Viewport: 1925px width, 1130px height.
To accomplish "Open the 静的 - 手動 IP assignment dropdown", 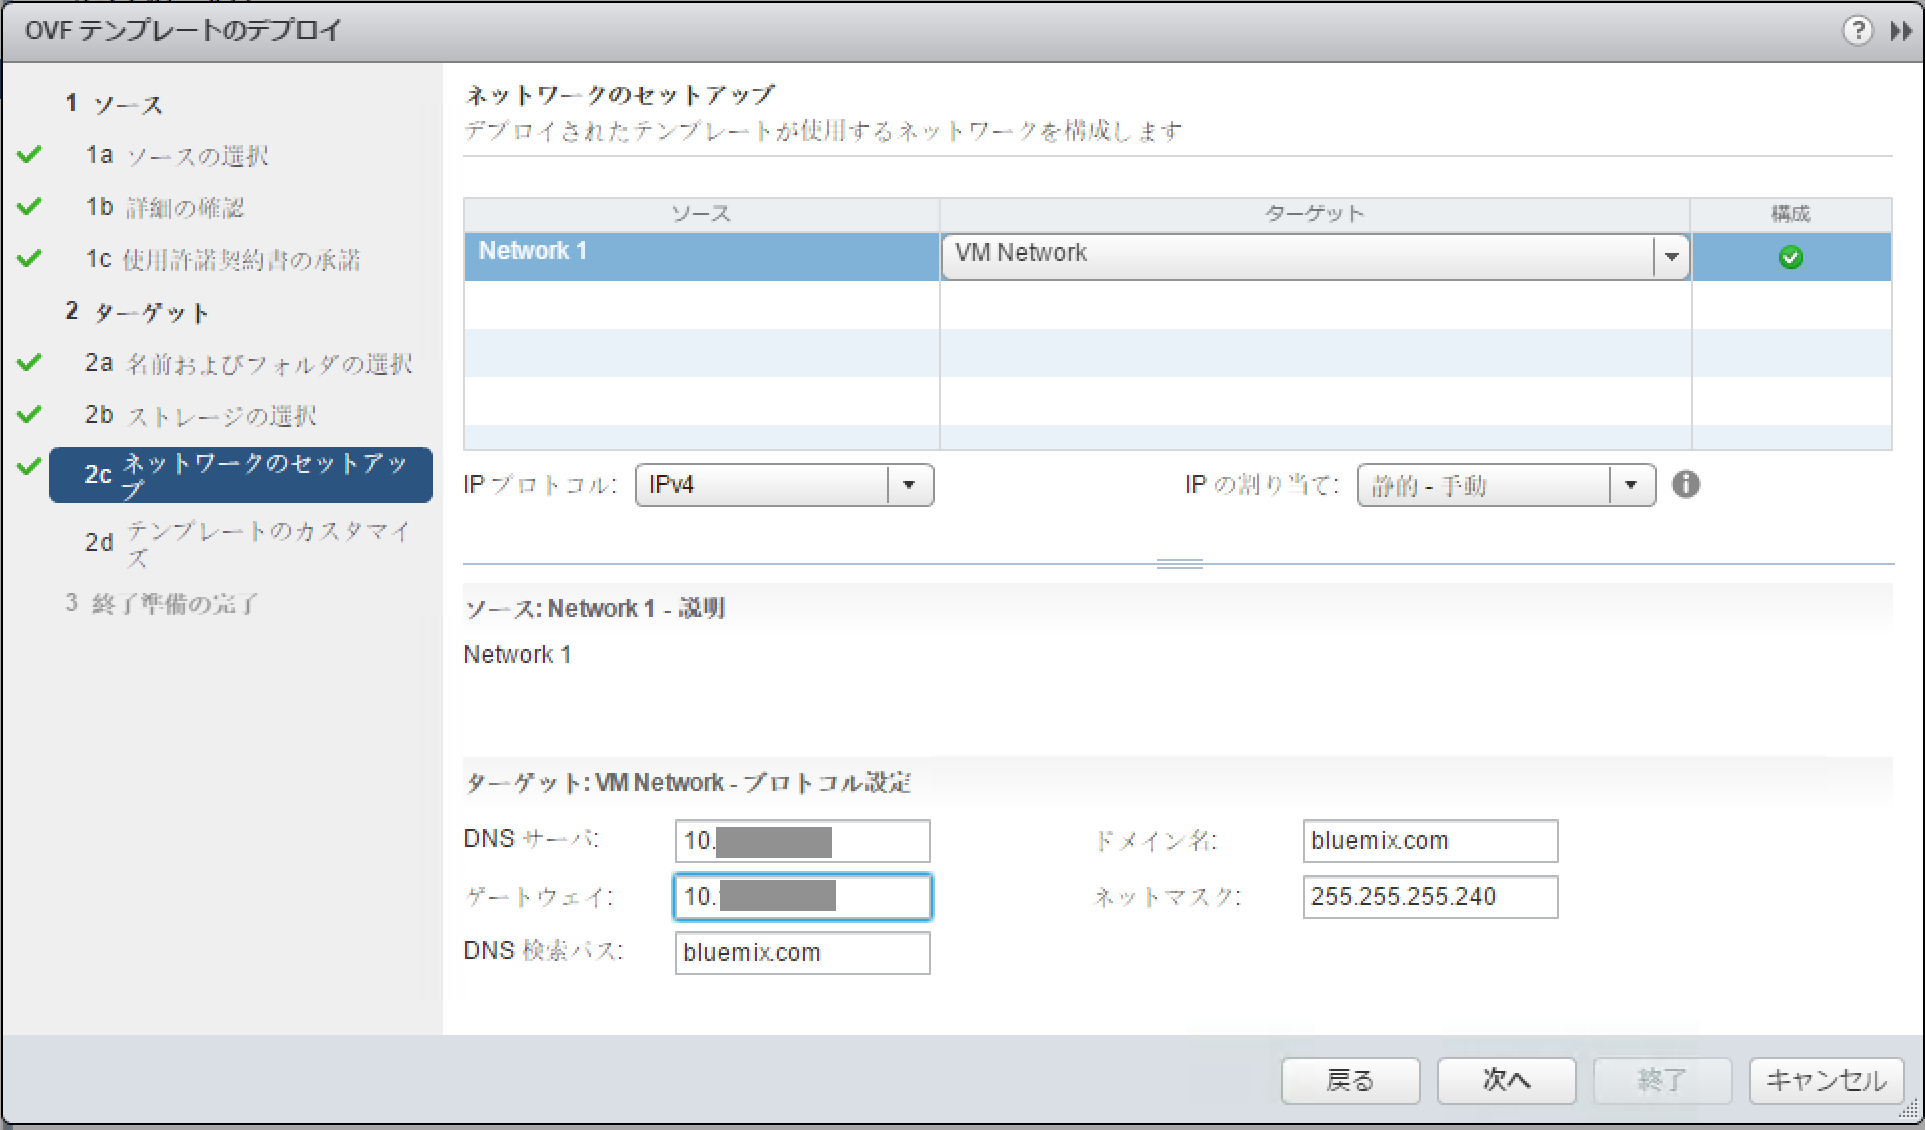I will click(x=1632, y=485).
